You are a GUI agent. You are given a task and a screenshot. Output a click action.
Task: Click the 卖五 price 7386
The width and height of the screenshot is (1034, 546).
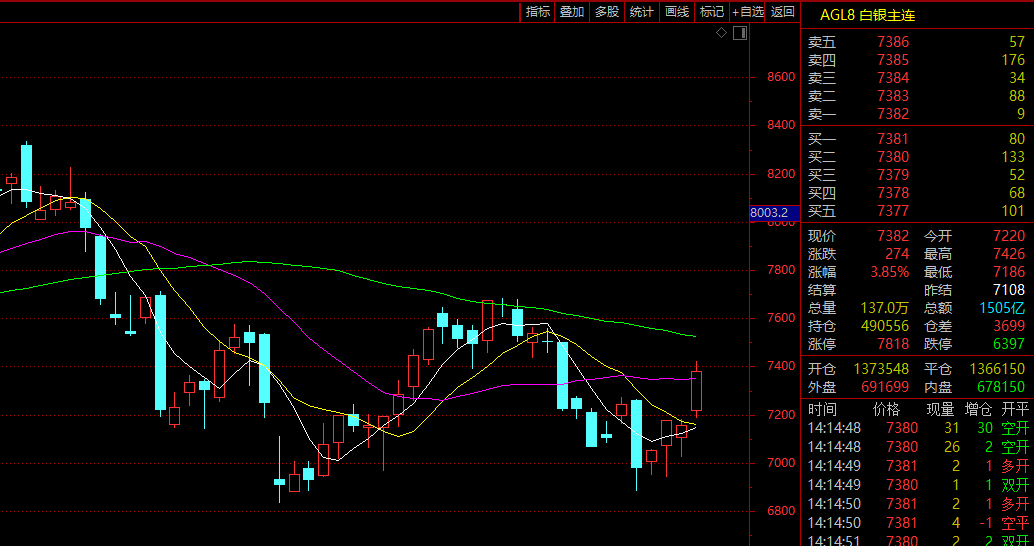click(x=893, y=43)
